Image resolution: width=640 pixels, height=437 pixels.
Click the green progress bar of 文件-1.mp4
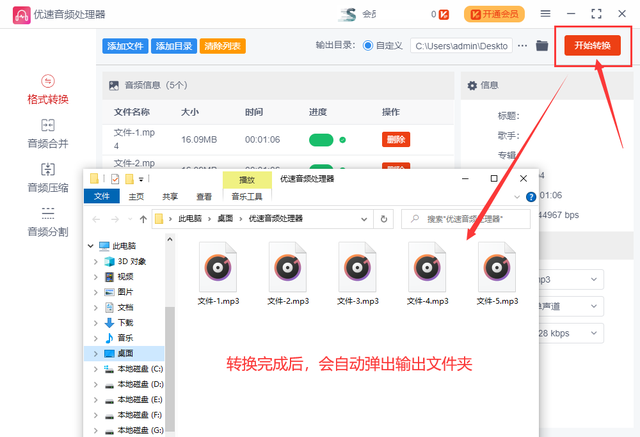pyautogui.click(x=321, y=140)
